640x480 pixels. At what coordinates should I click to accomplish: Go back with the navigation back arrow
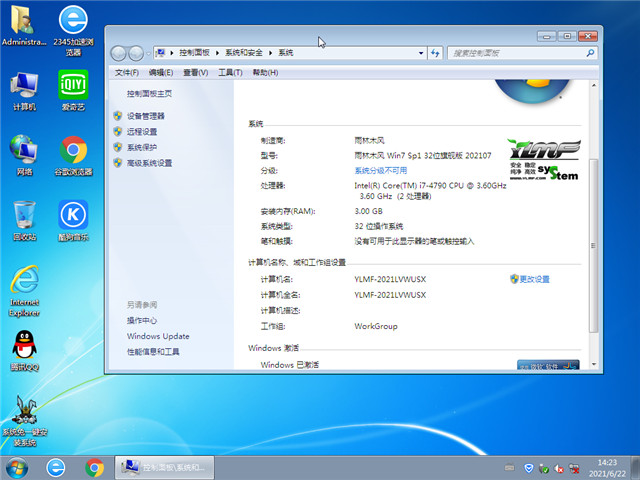(118, 53)
